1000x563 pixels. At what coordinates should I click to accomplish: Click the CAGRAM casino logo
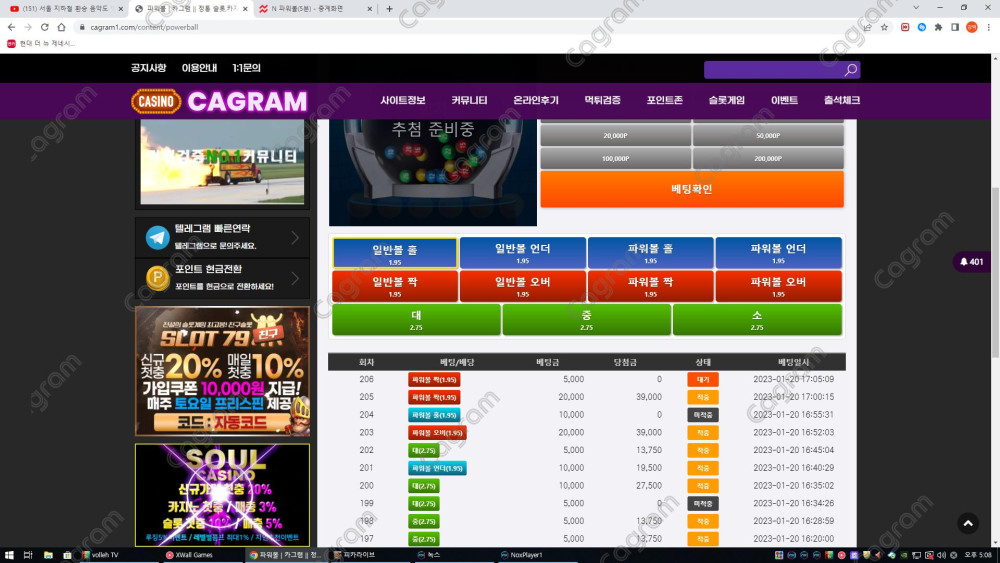(219, 101)
